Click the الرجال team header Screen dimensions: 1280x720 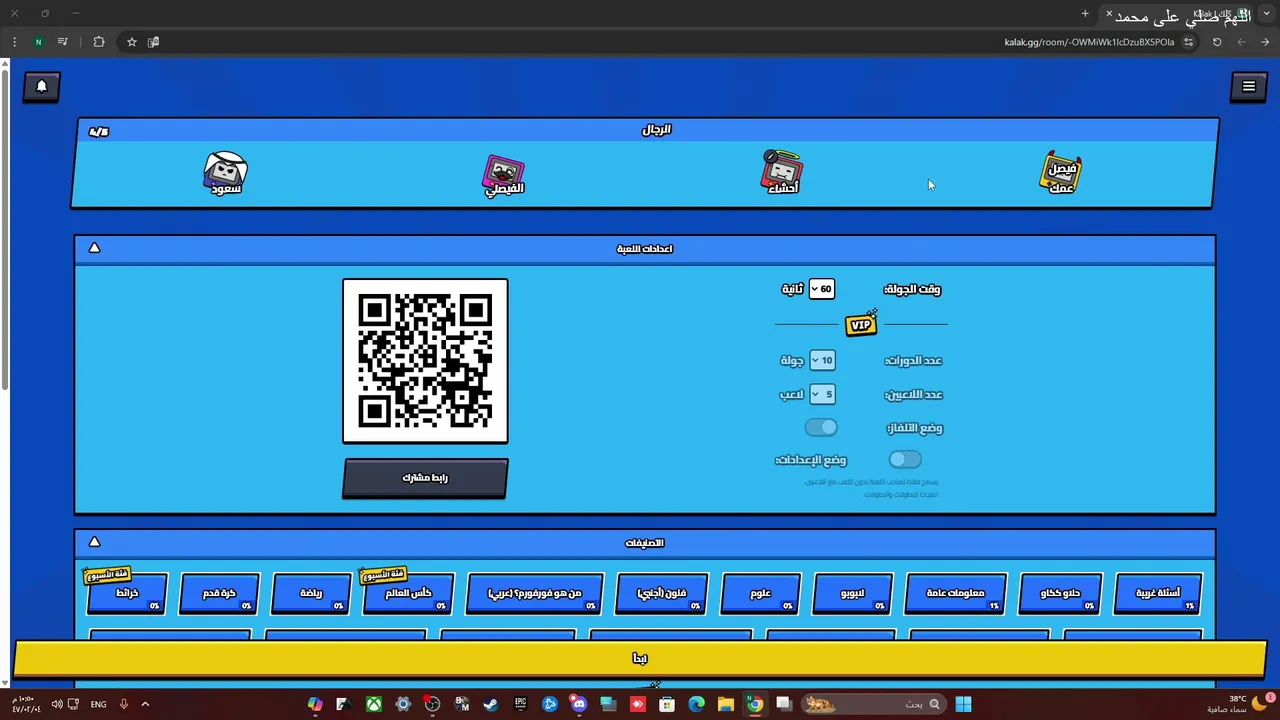[656, 130]
